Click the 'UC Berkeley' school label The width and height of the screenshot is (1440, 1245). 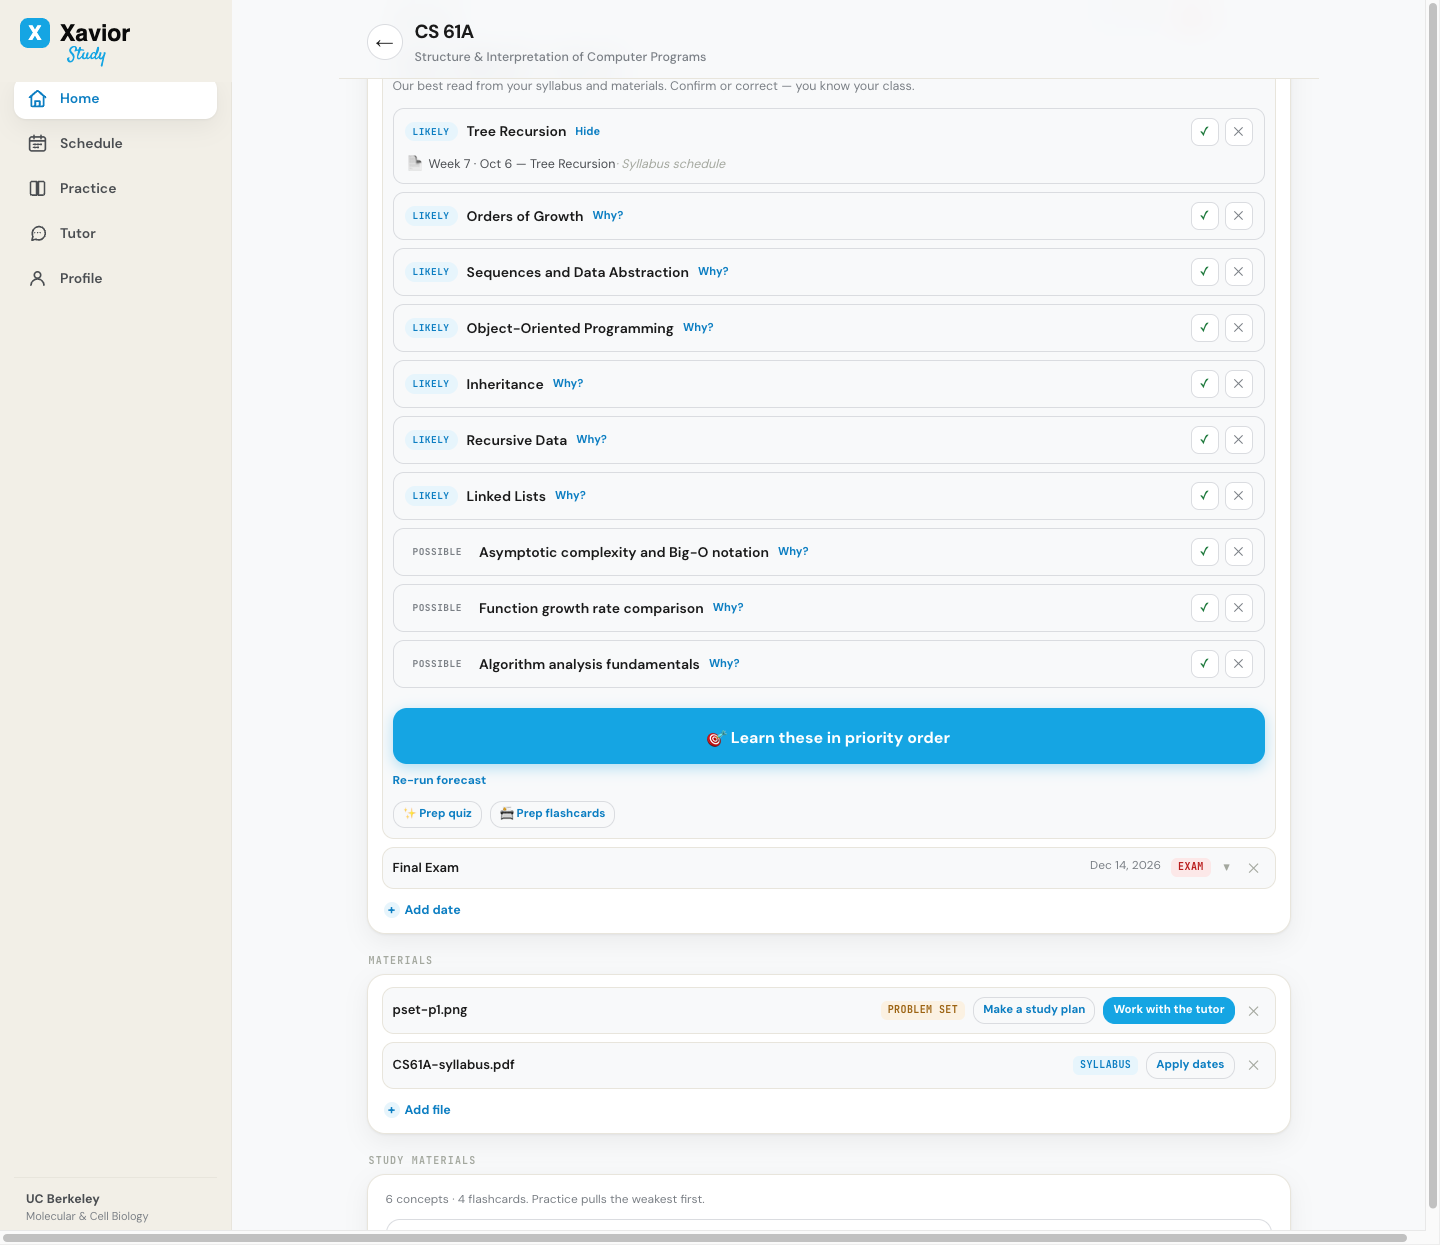point(63,1199)
